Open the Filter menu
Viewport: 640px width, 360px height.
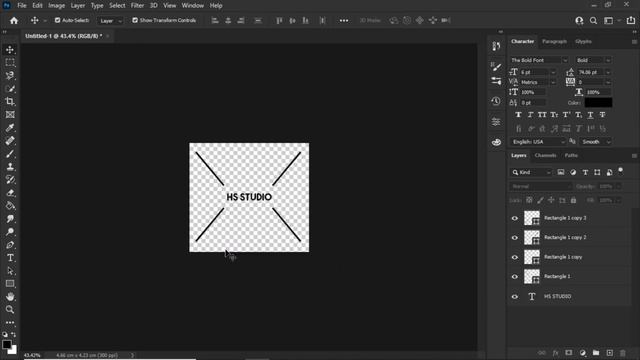(137, 5)
